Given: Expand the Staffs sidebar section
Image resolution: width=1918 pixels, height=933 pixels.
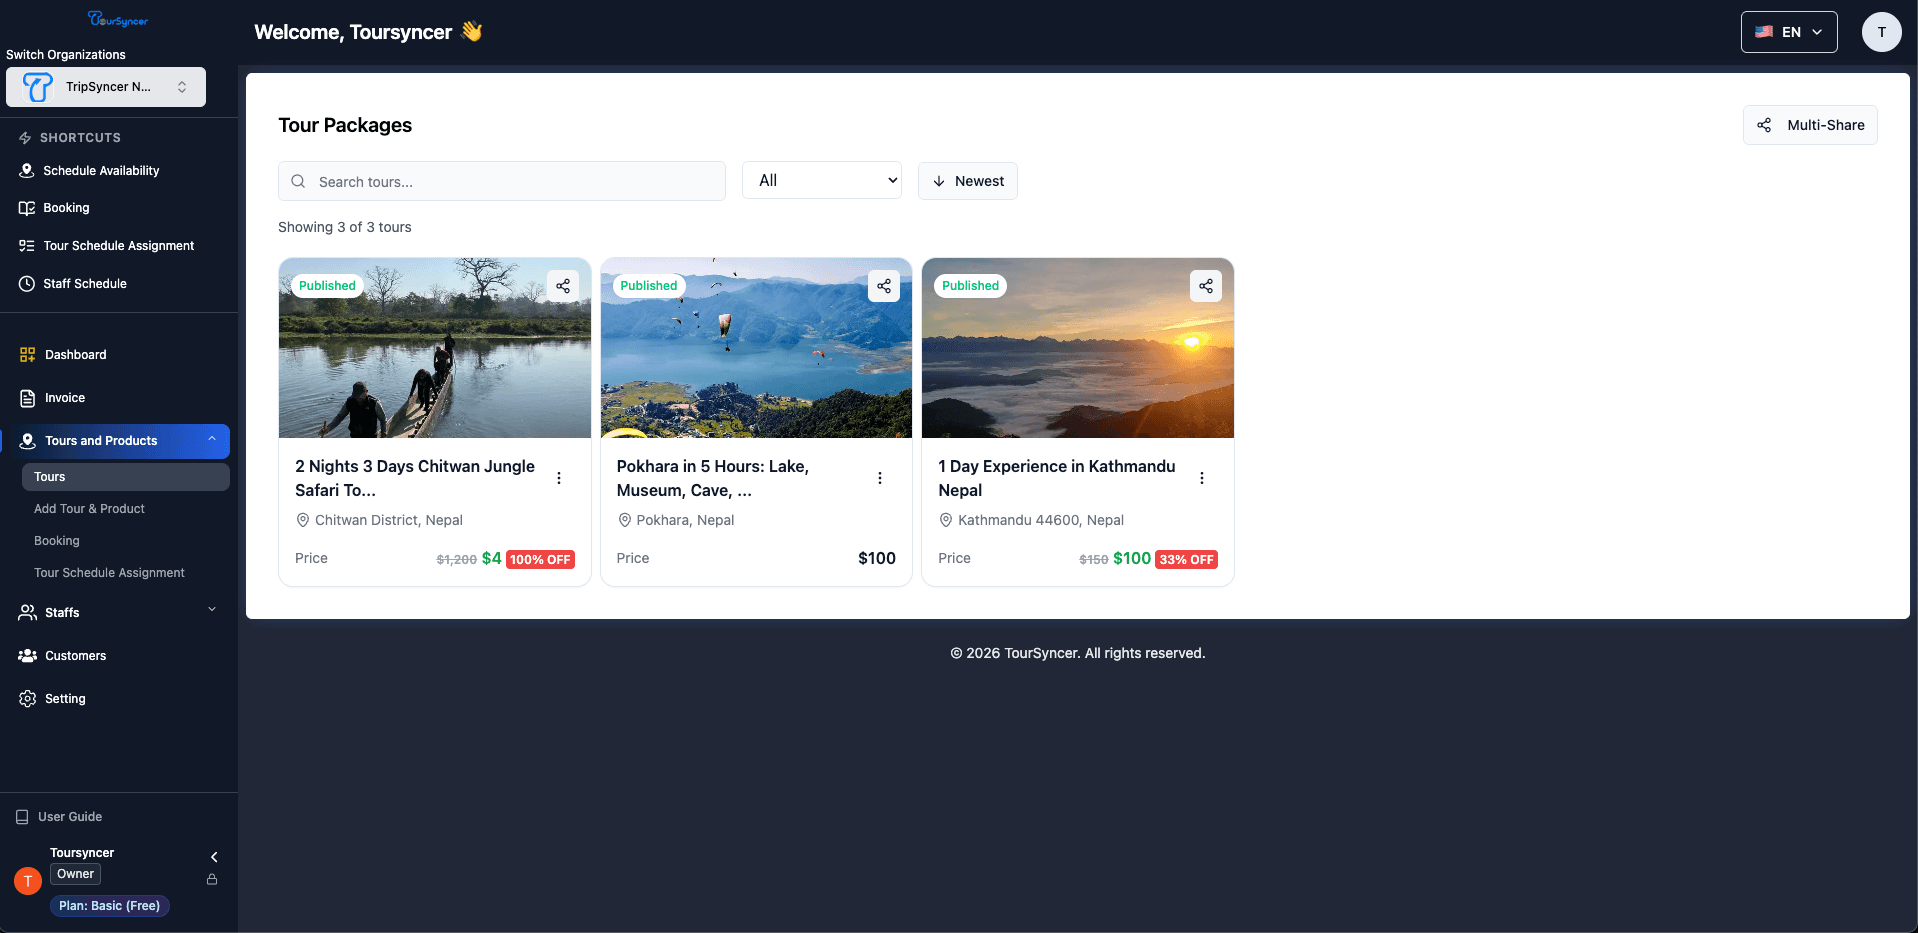Looking at the screenshot, I should coord(117,612).
